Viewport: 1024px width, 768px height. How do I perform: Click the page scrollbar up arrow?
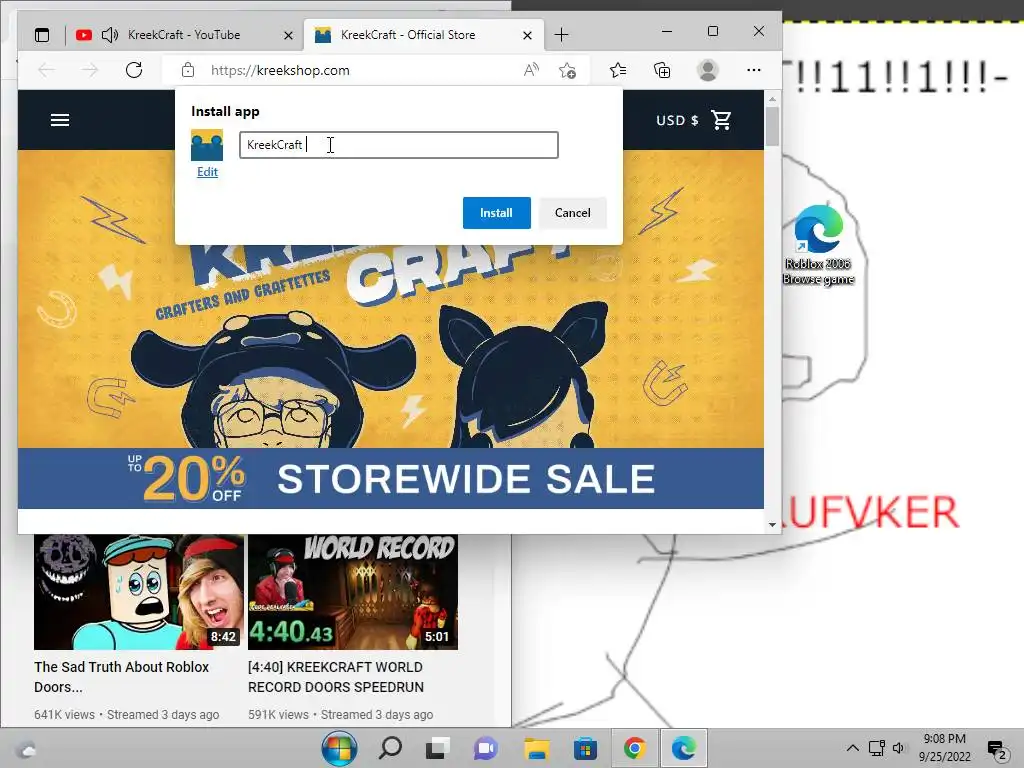click(x=773, y=99)
